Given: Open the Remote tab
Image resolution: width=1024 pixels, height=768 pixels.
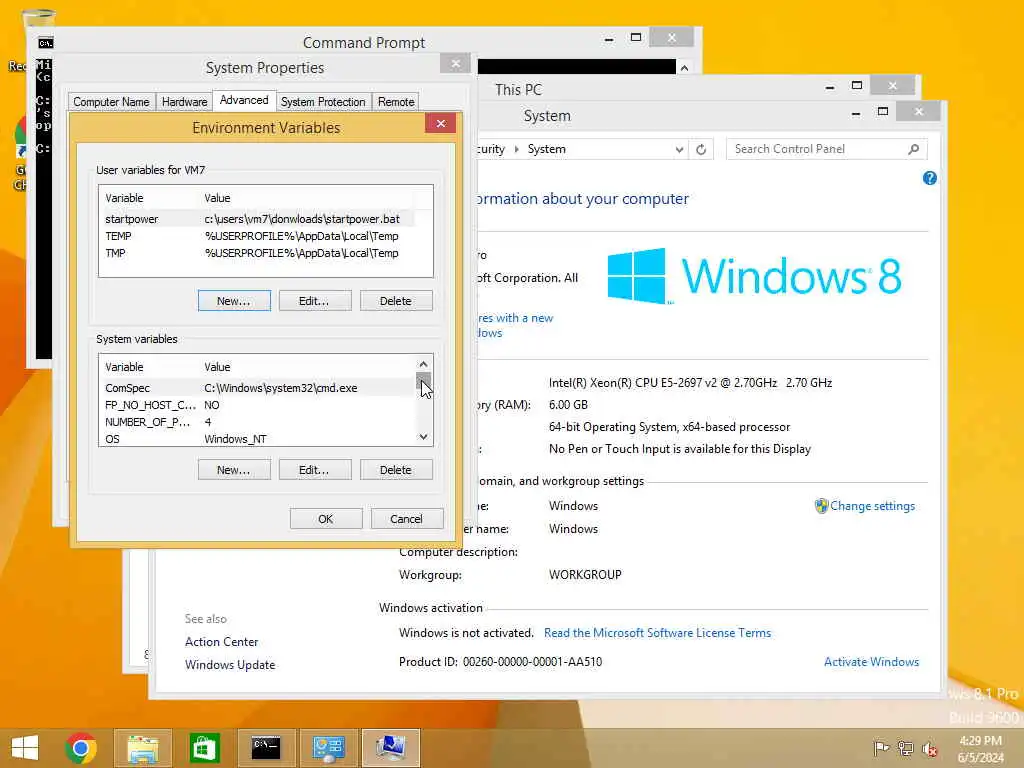Looking at the screenshot, I should 396,102.
